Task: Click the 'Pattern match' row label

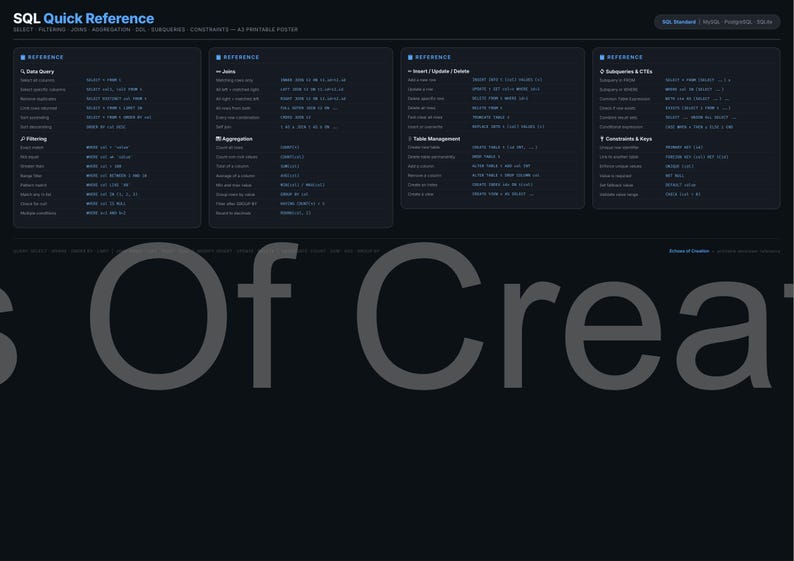Action: (33, 185)
